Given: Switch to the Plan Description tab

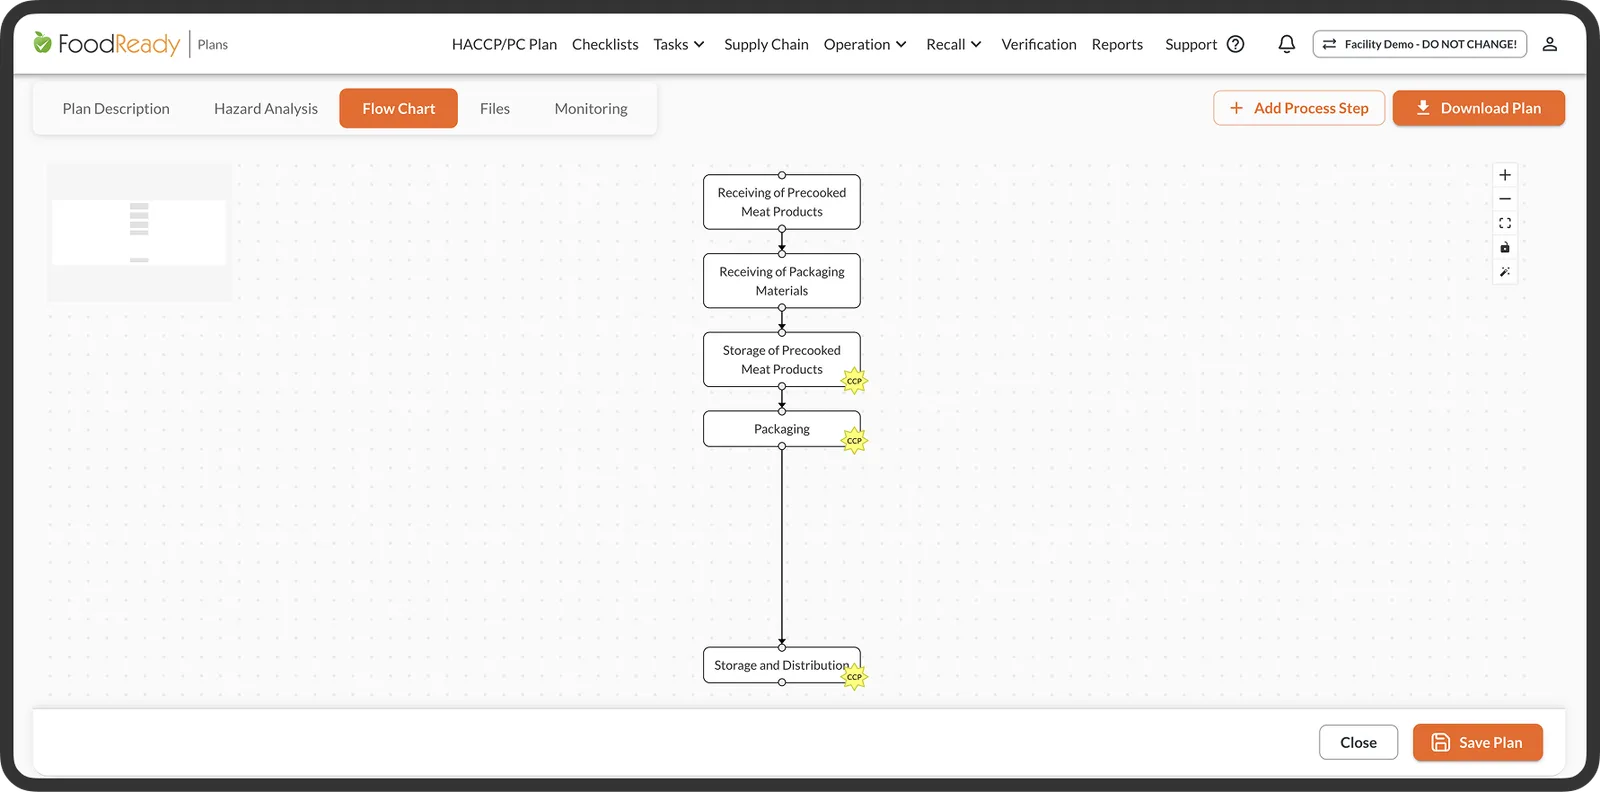Looking at the screenshot, I should point(116,108).
